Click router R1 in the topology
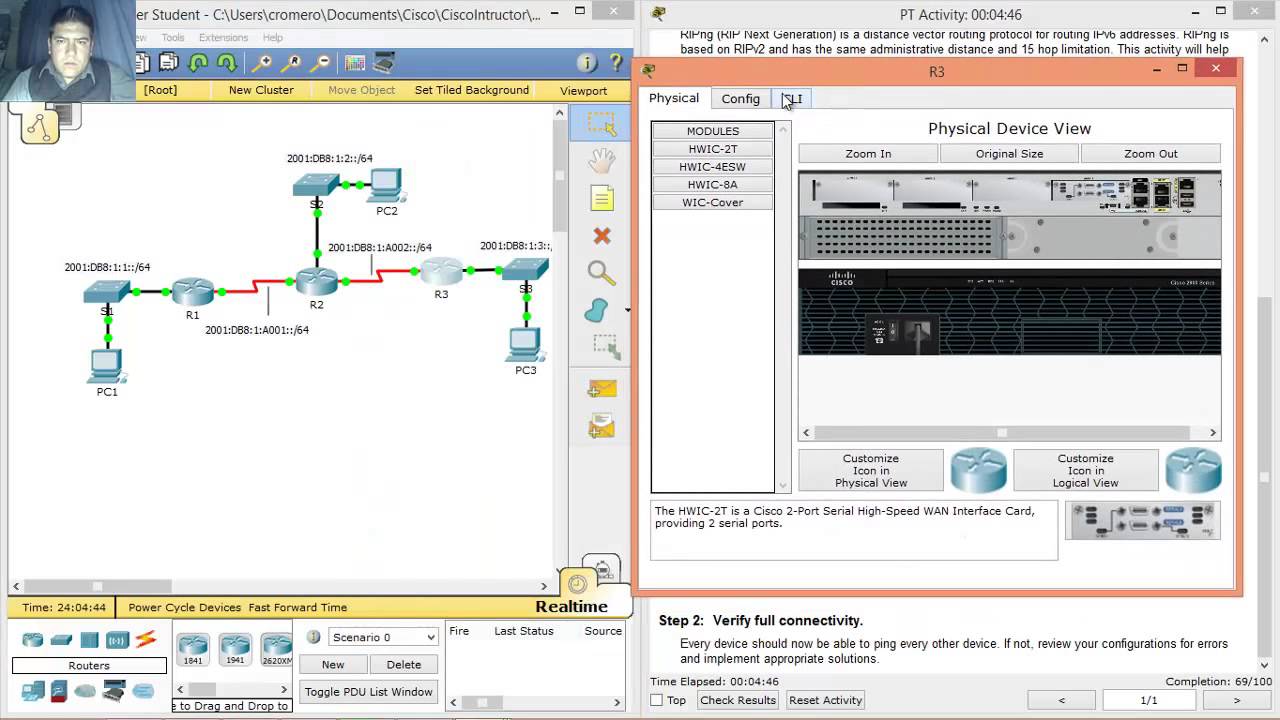The width and height of the screenshot is (1280, 720). pyautogui.click(x=192, y=291)
